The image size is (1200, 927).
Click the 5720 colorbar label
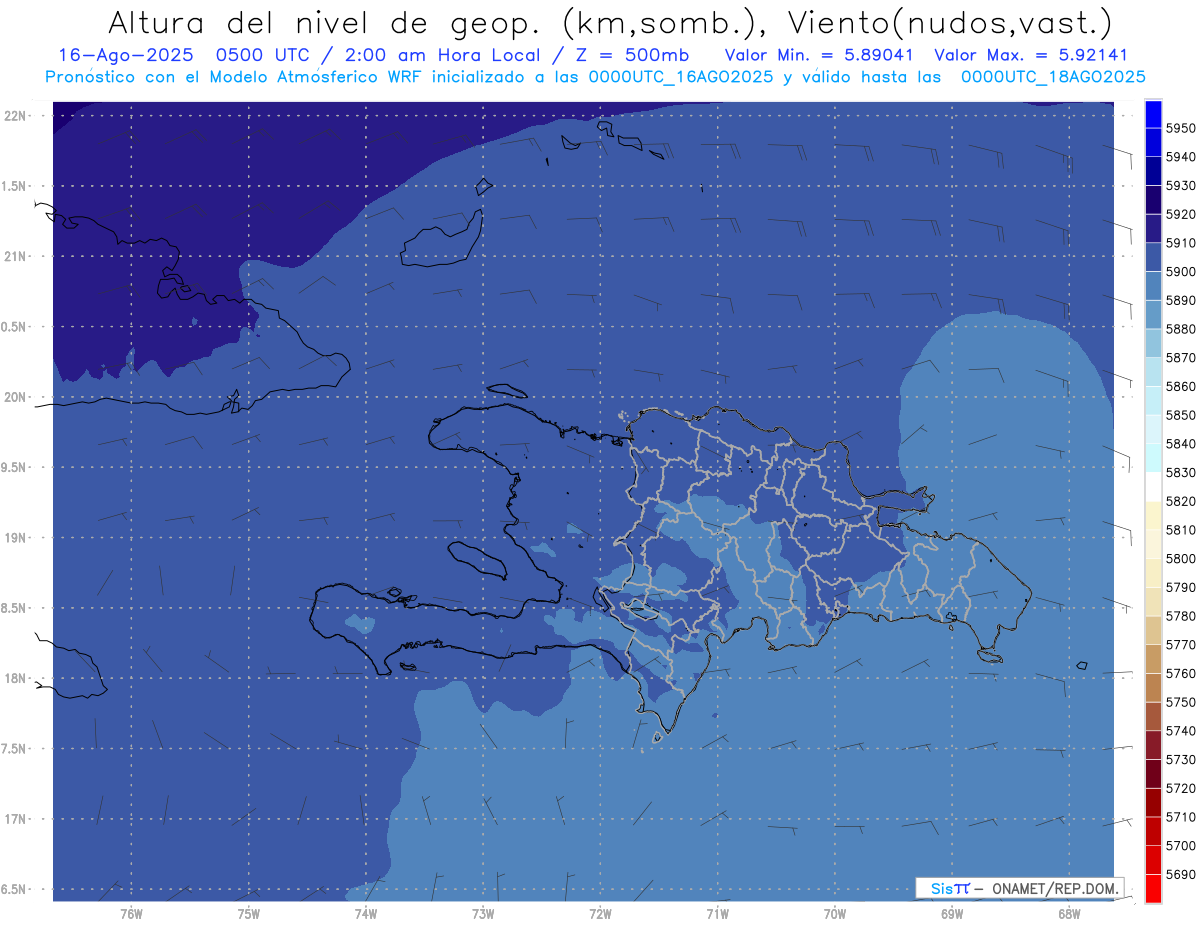click(1179, 788)
